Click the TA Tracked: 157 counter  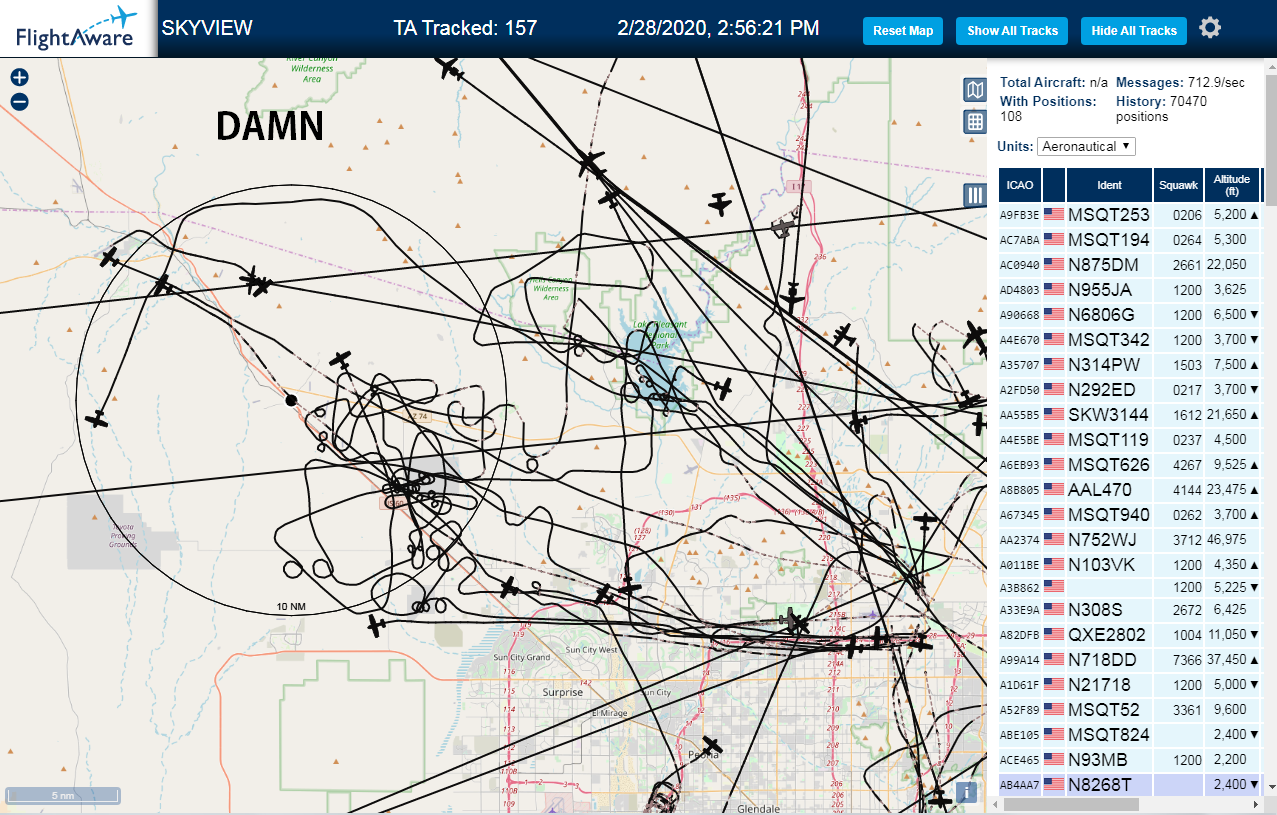[465, 28]
